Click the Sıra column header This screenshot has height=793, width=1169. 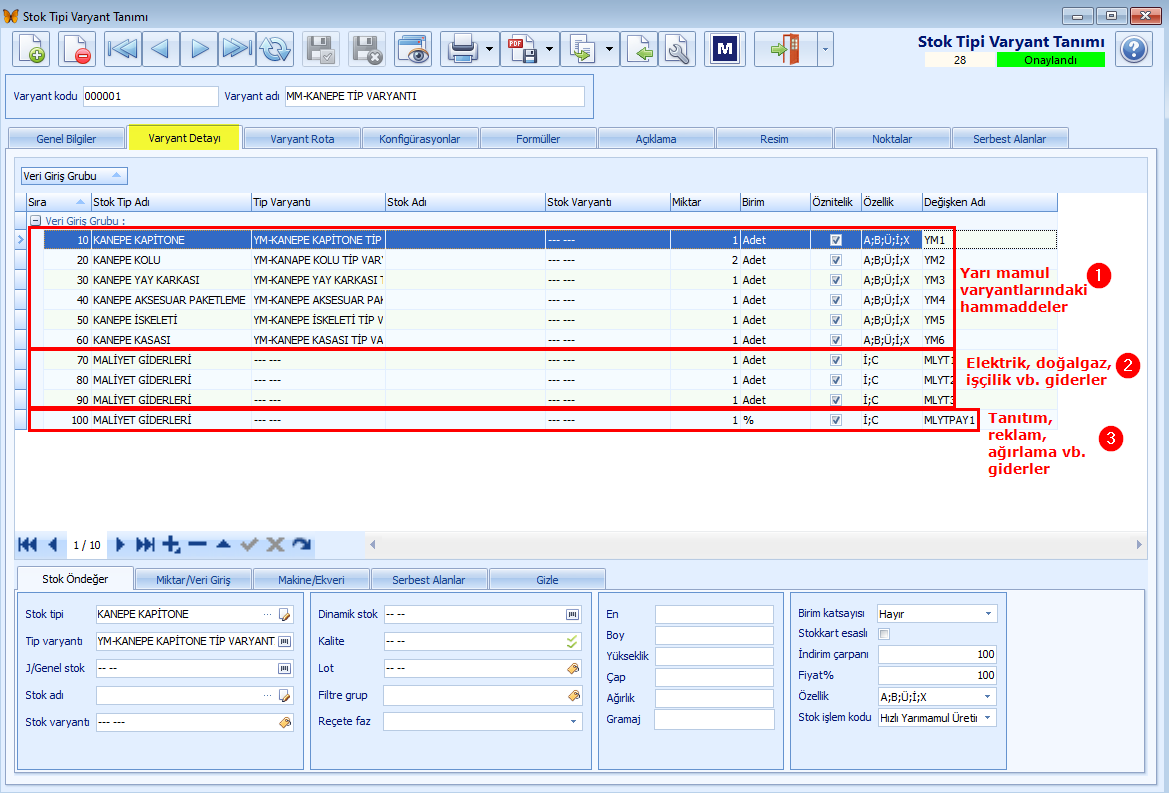[58, 202]
